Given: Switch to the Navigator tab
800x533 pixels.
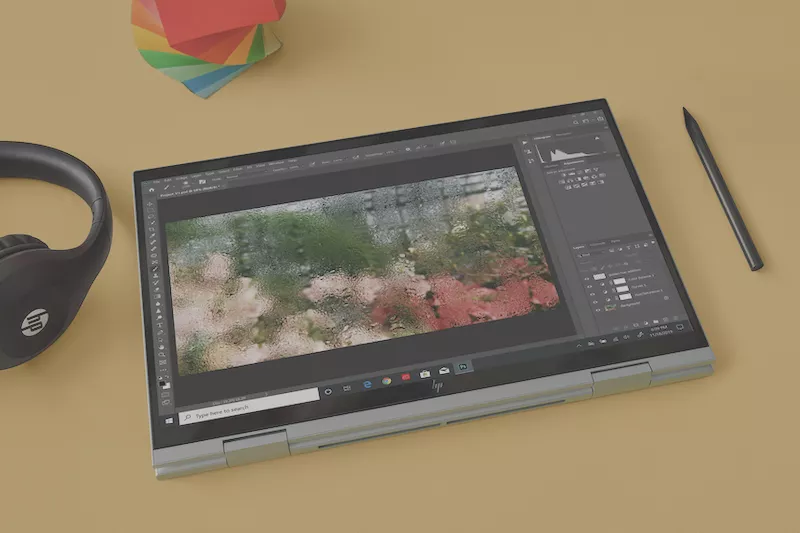Looking at the screenshot, I should (564, 134).
